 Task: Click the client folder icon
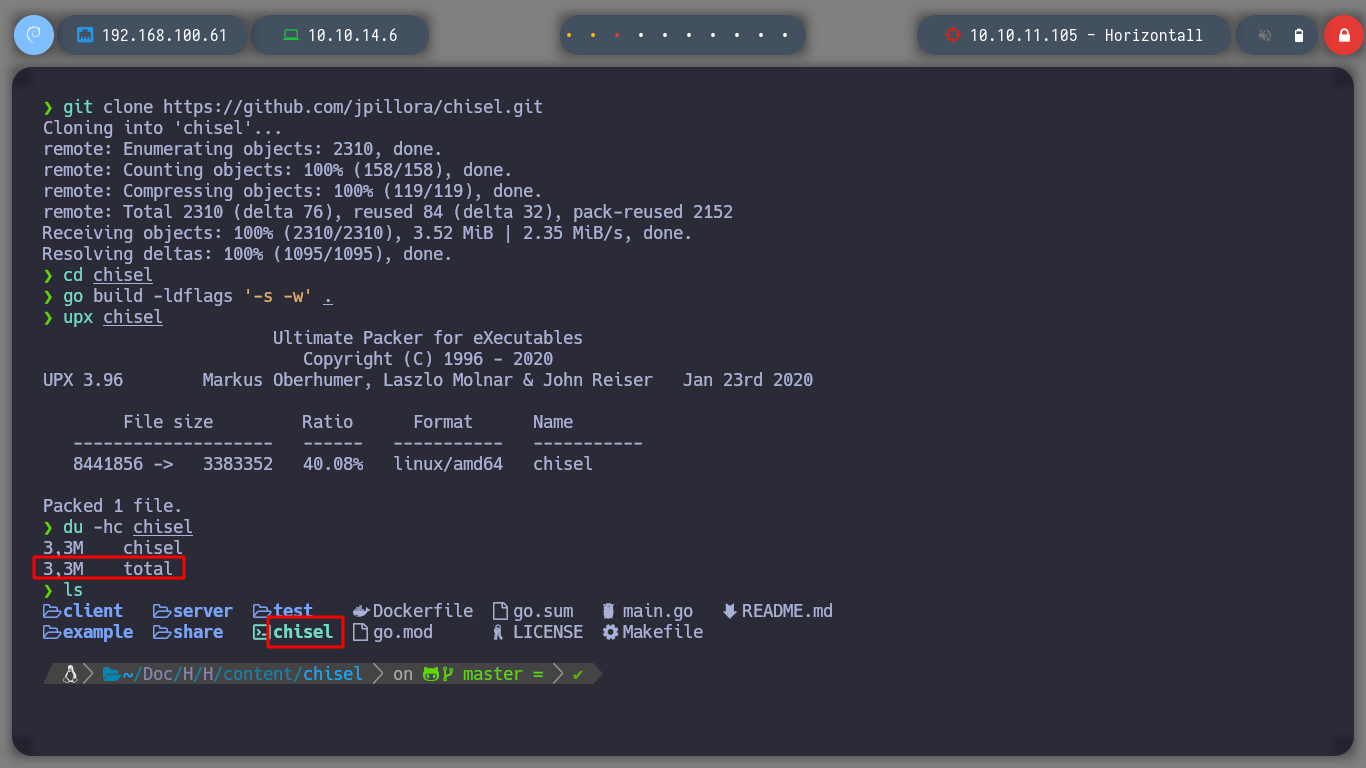52,611
